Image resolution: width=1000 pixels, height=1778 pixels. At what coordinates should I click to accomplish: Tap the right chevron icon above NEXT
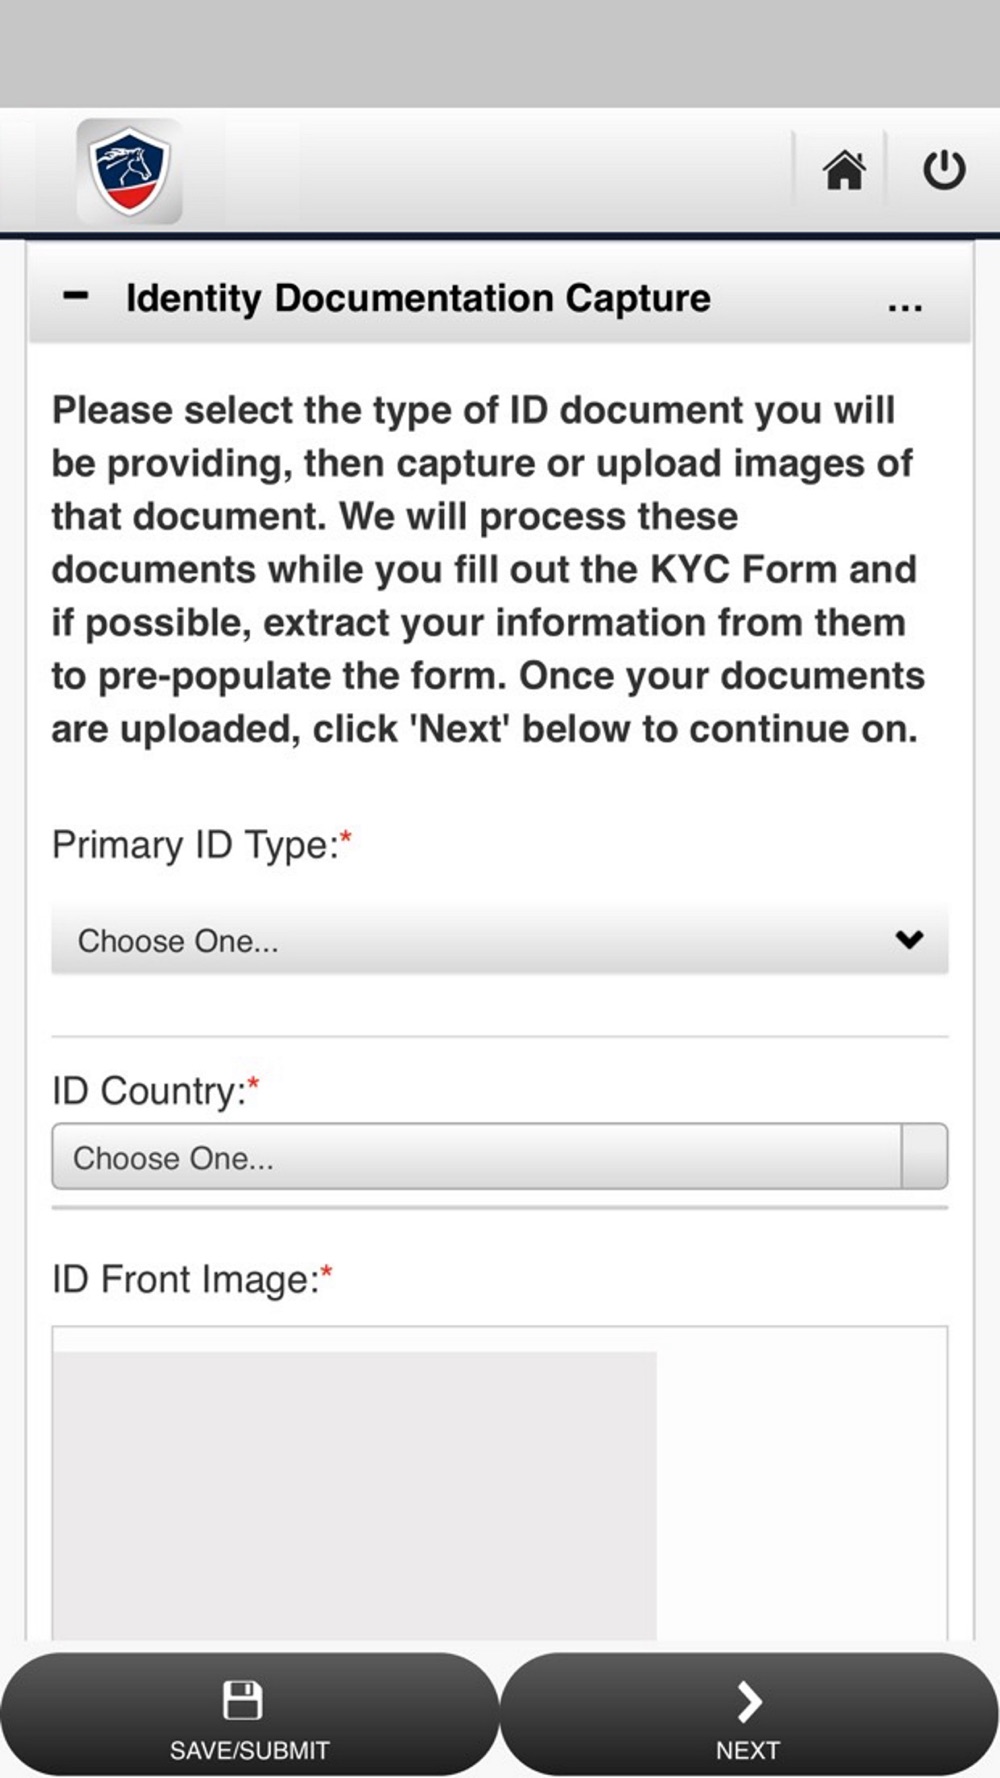pos(749,1701)
